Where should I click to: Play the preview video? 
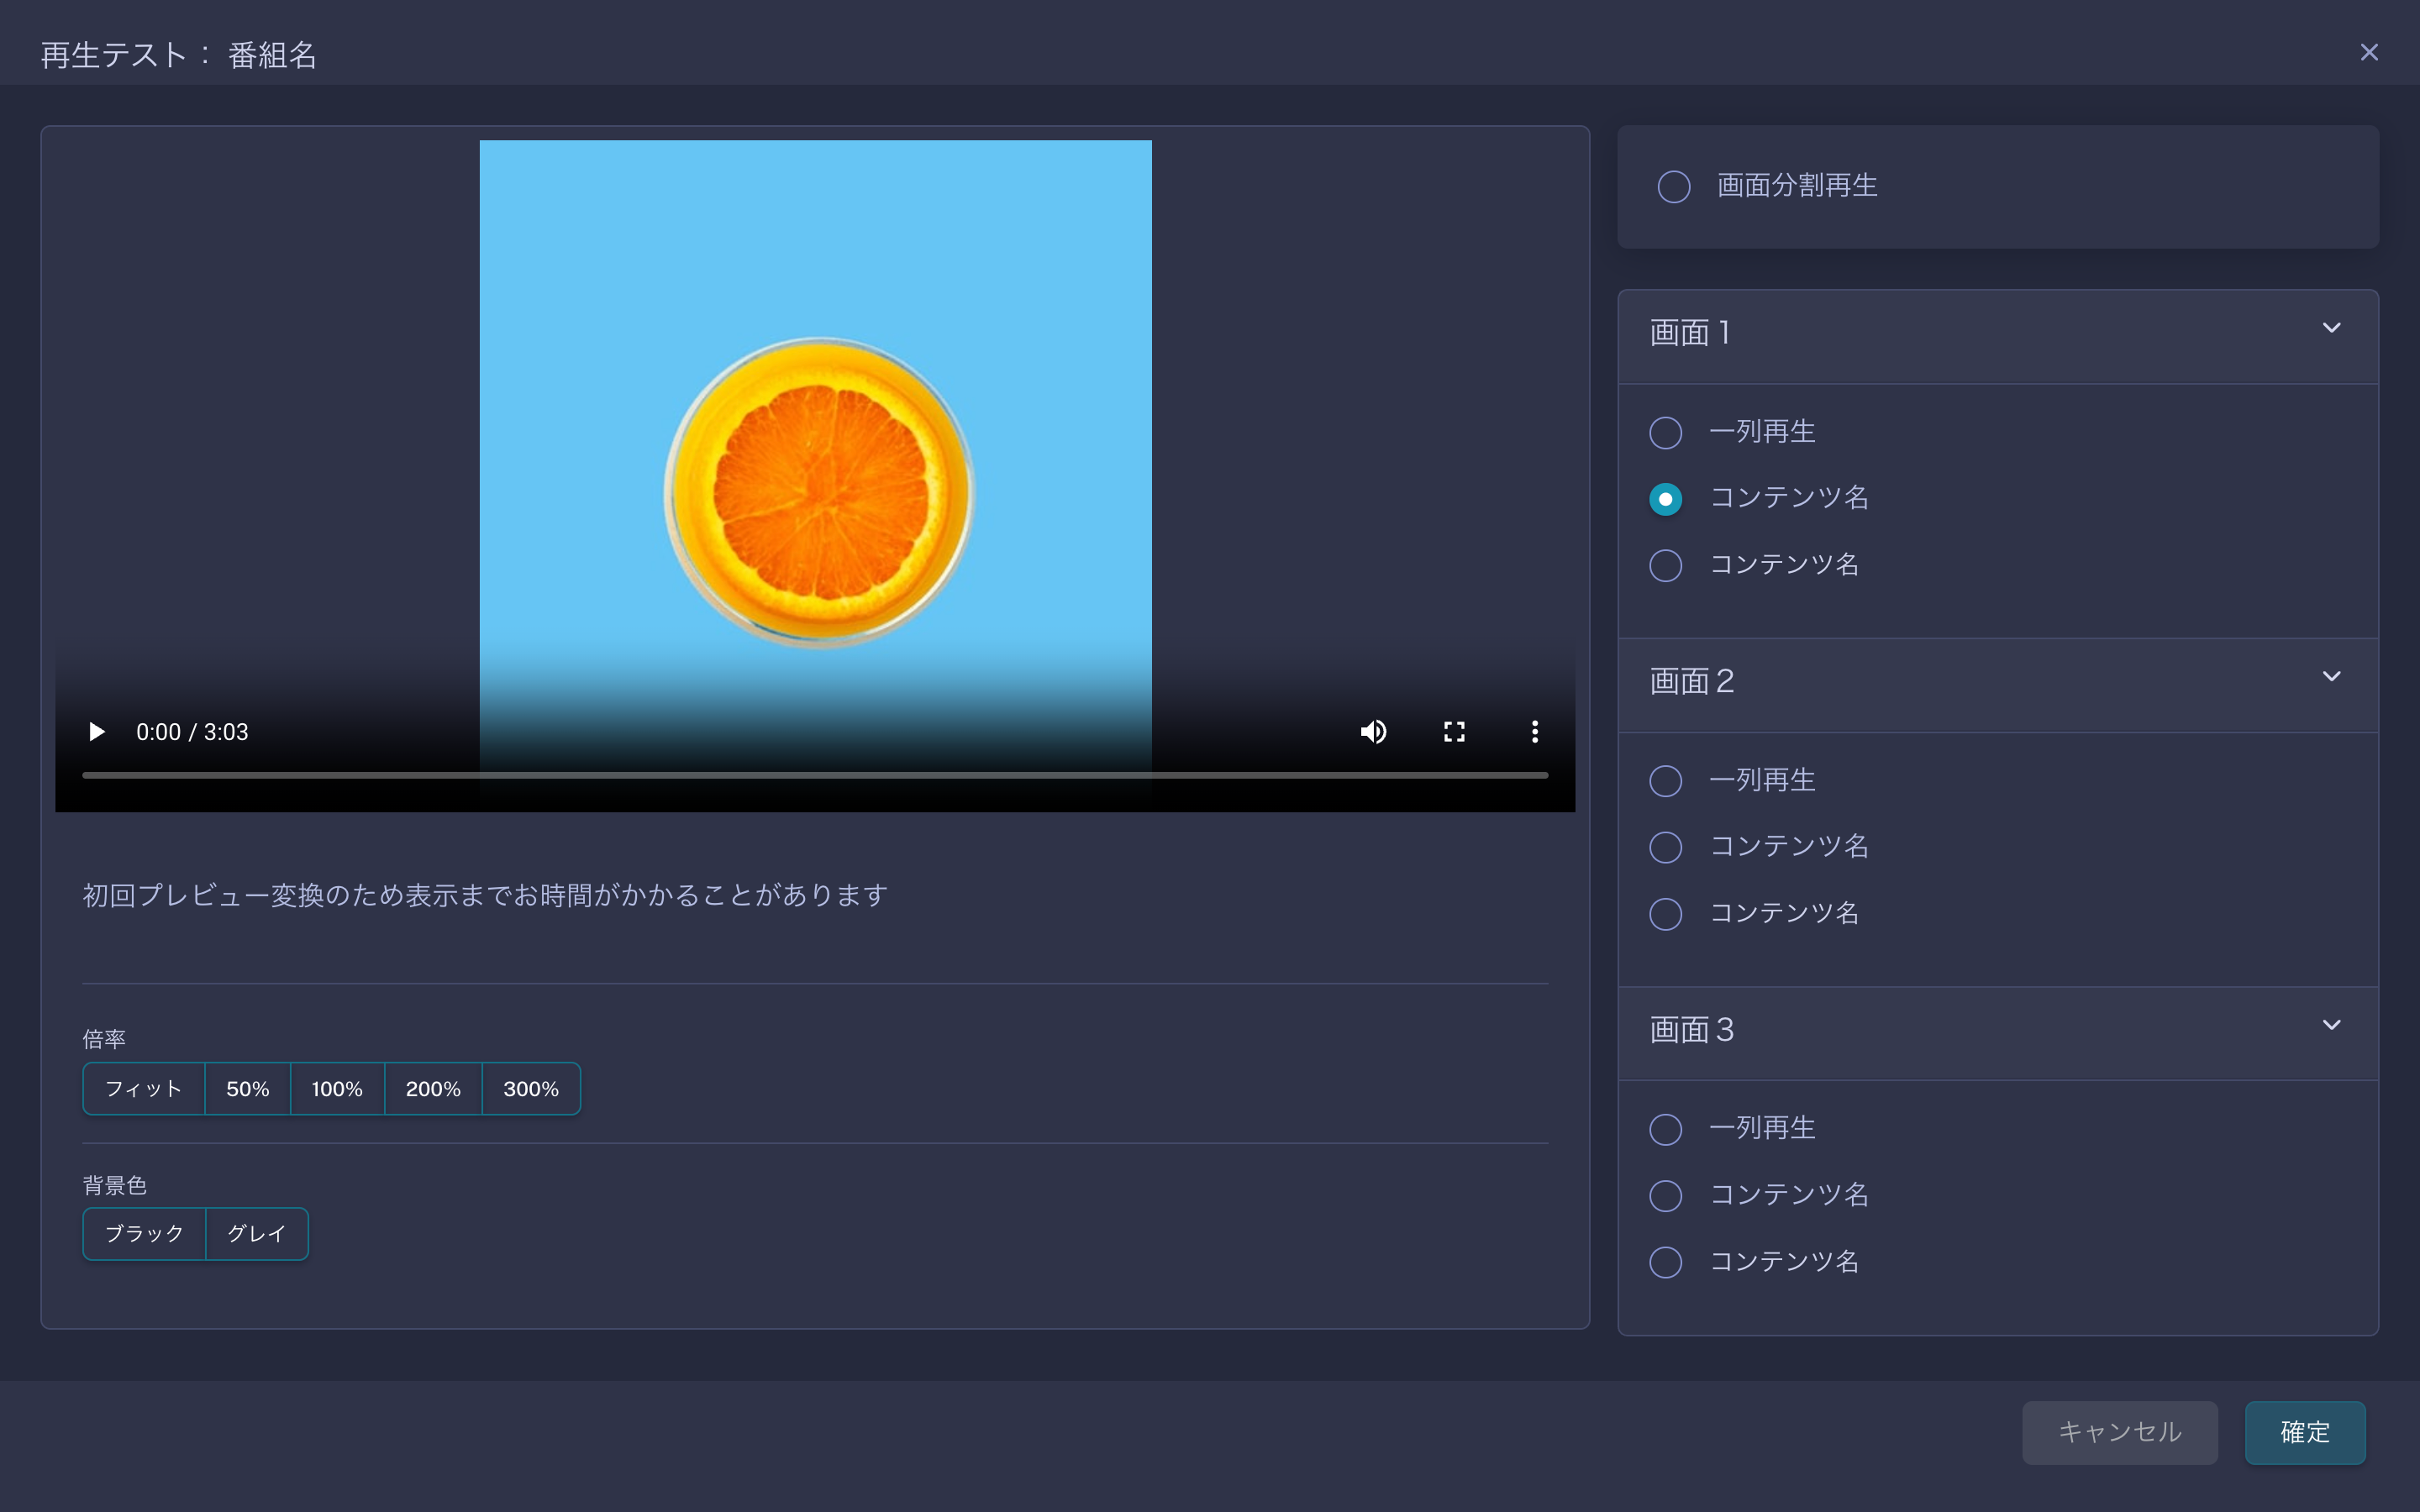point(97,732)
